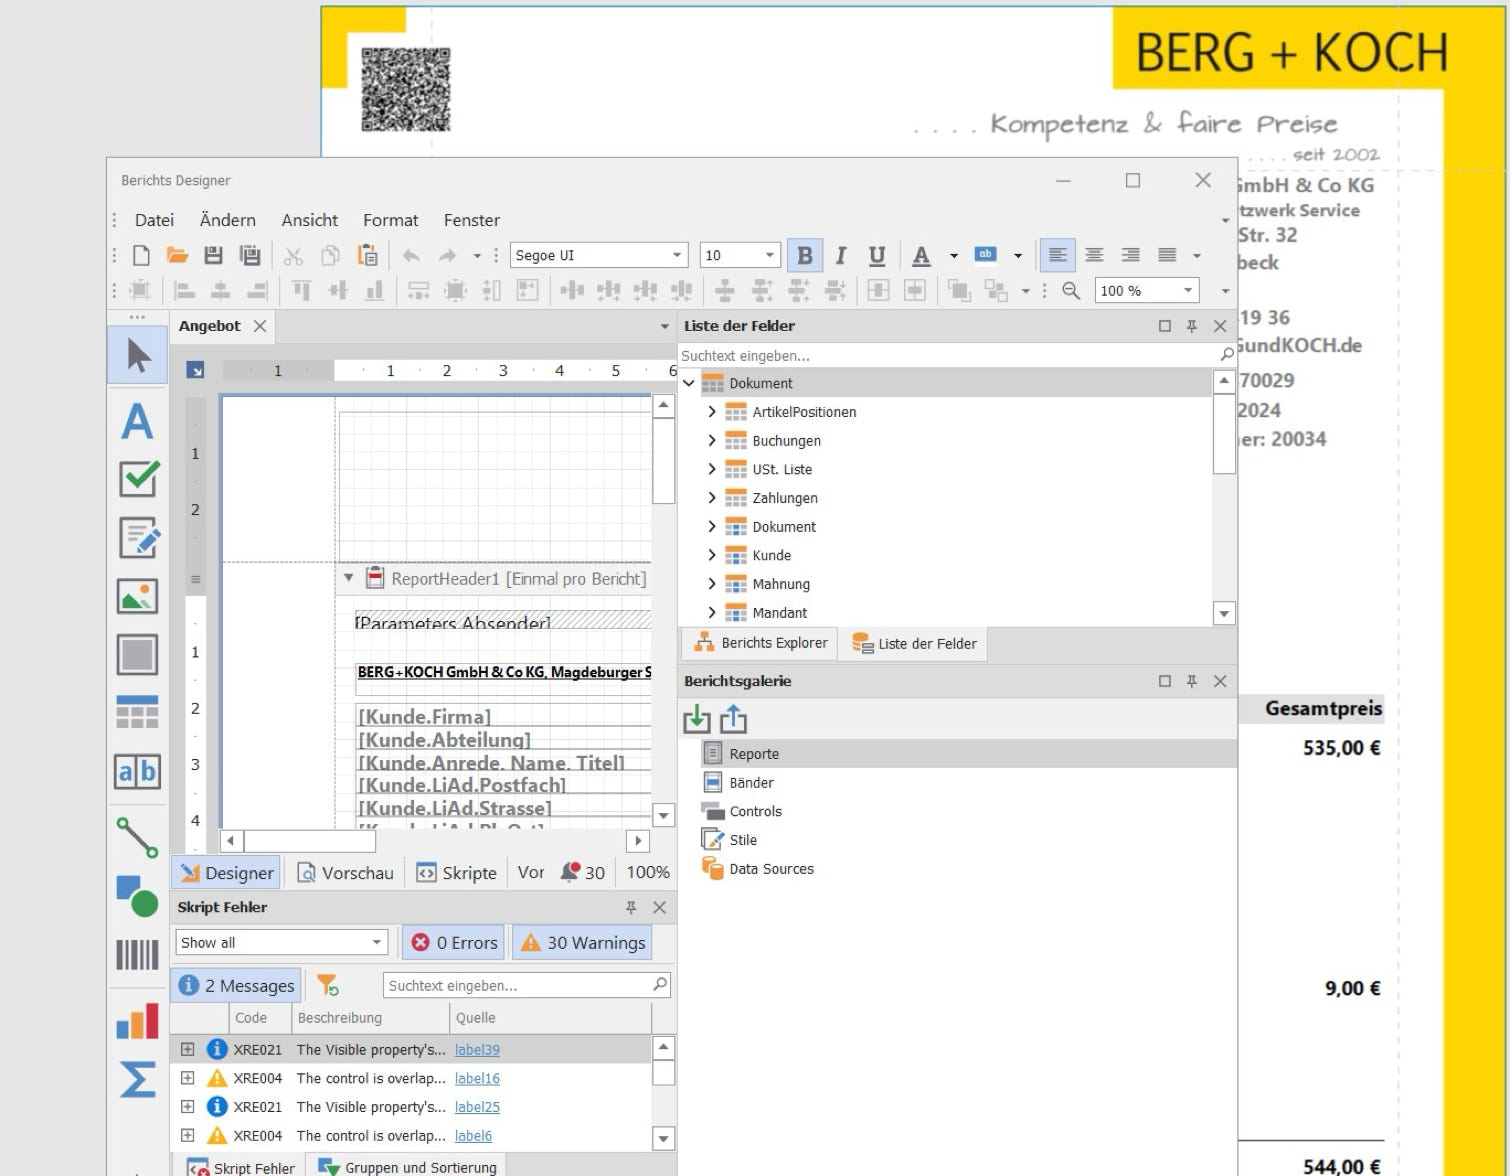Select the Rich Text control tool
The height and width of the screenshot is (1176, 1510).
click(138, 538)
